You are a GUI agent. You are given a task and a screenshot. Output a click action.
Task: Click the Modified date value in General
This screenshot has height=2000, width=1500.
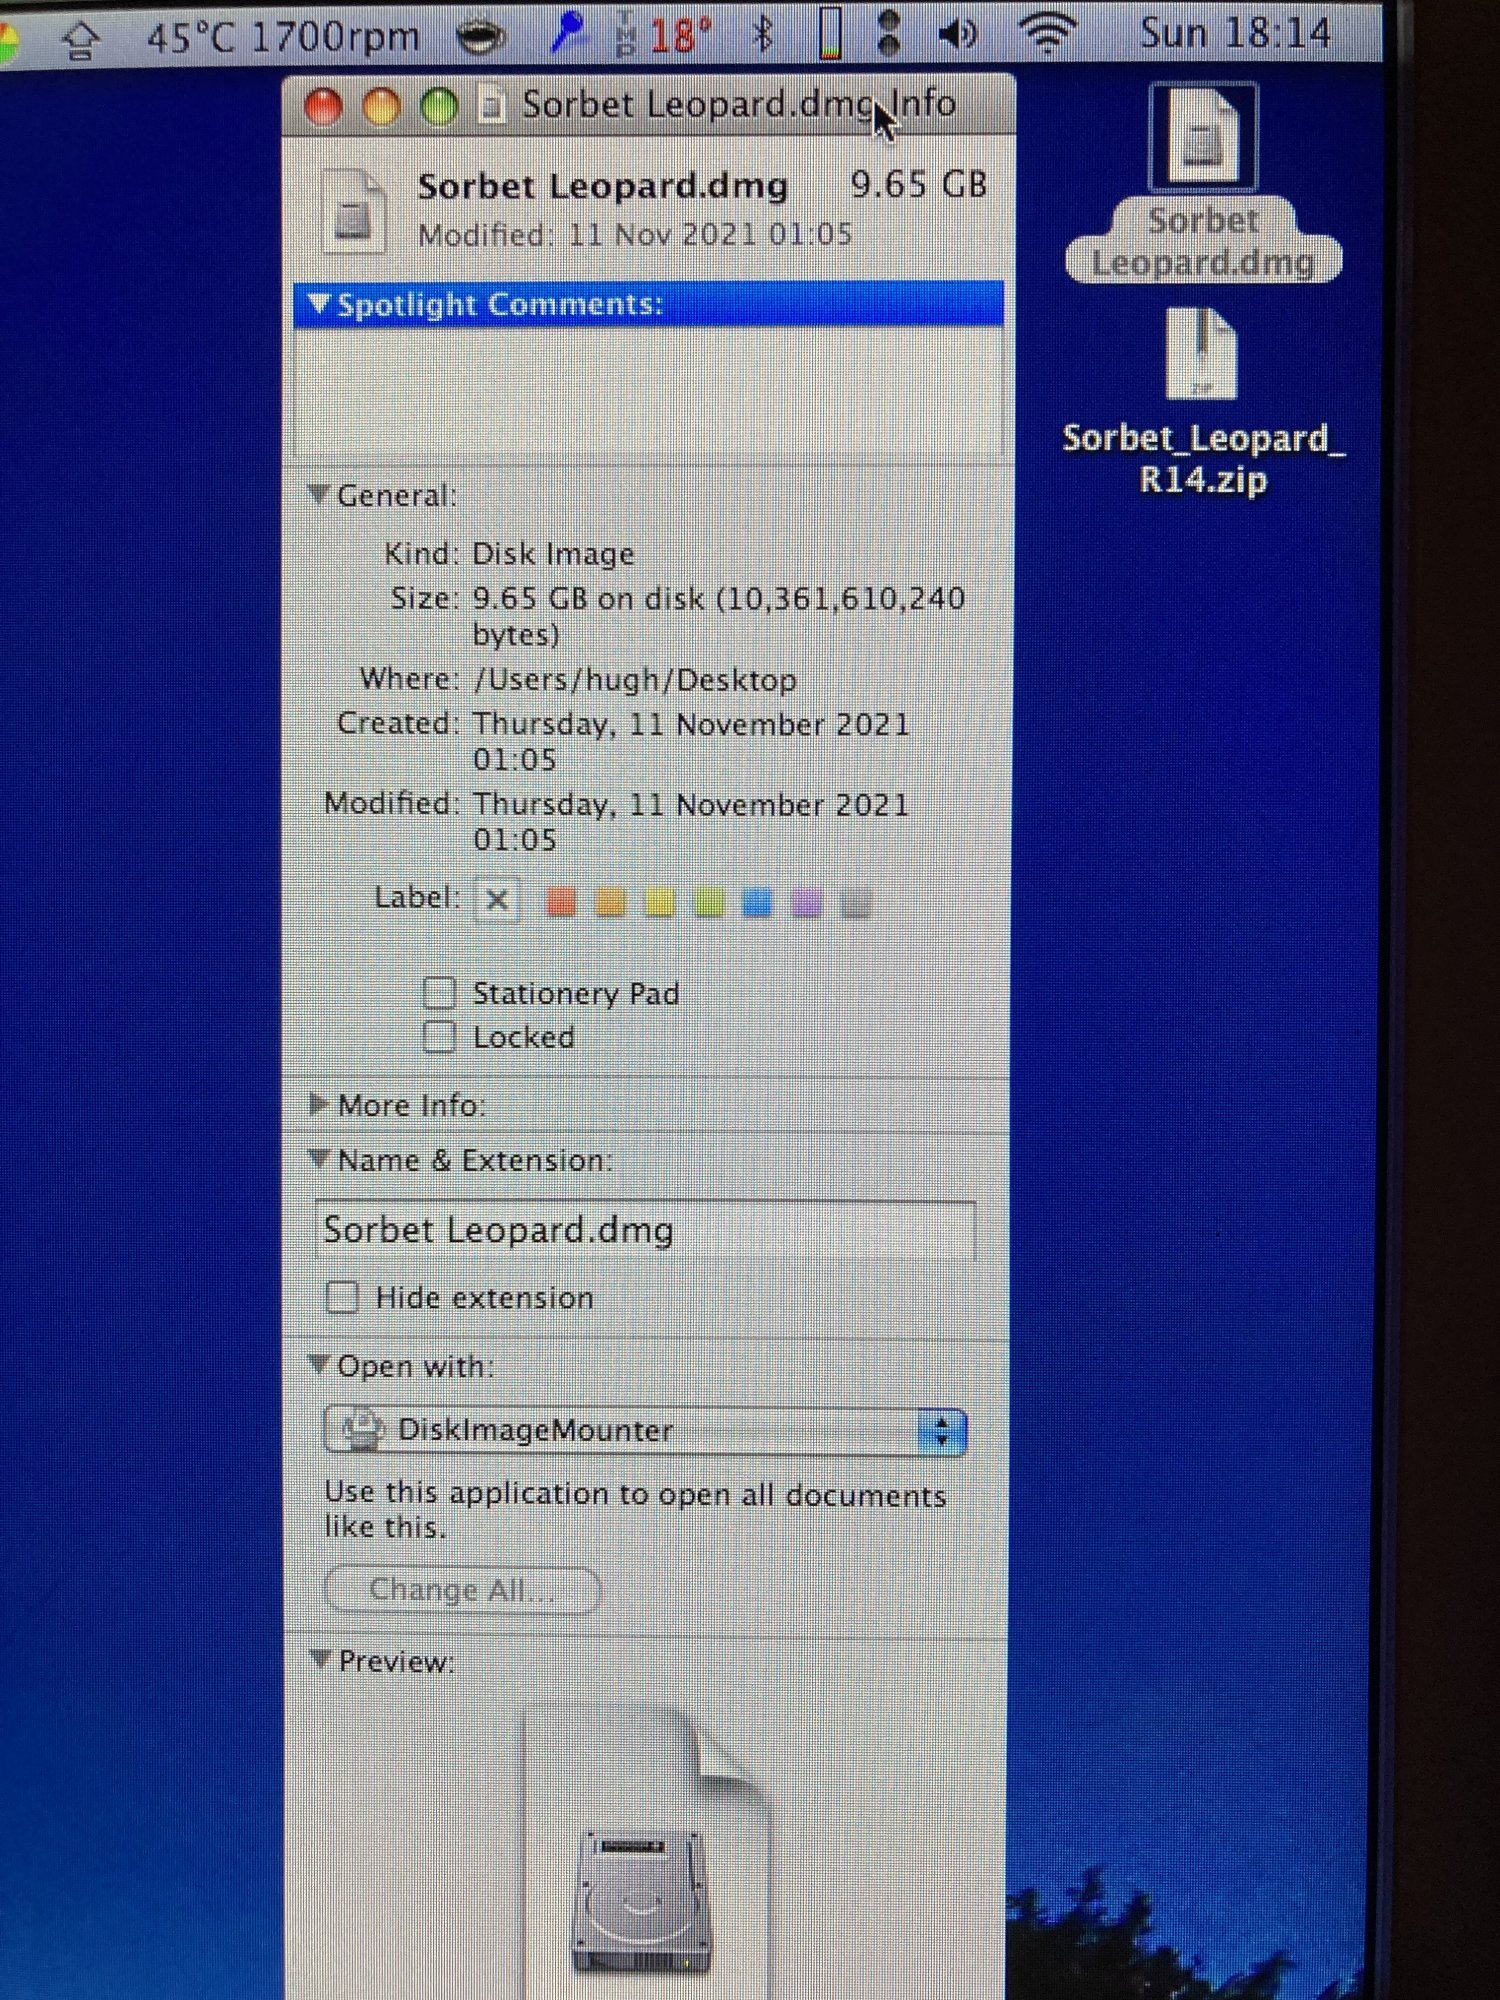691,821
